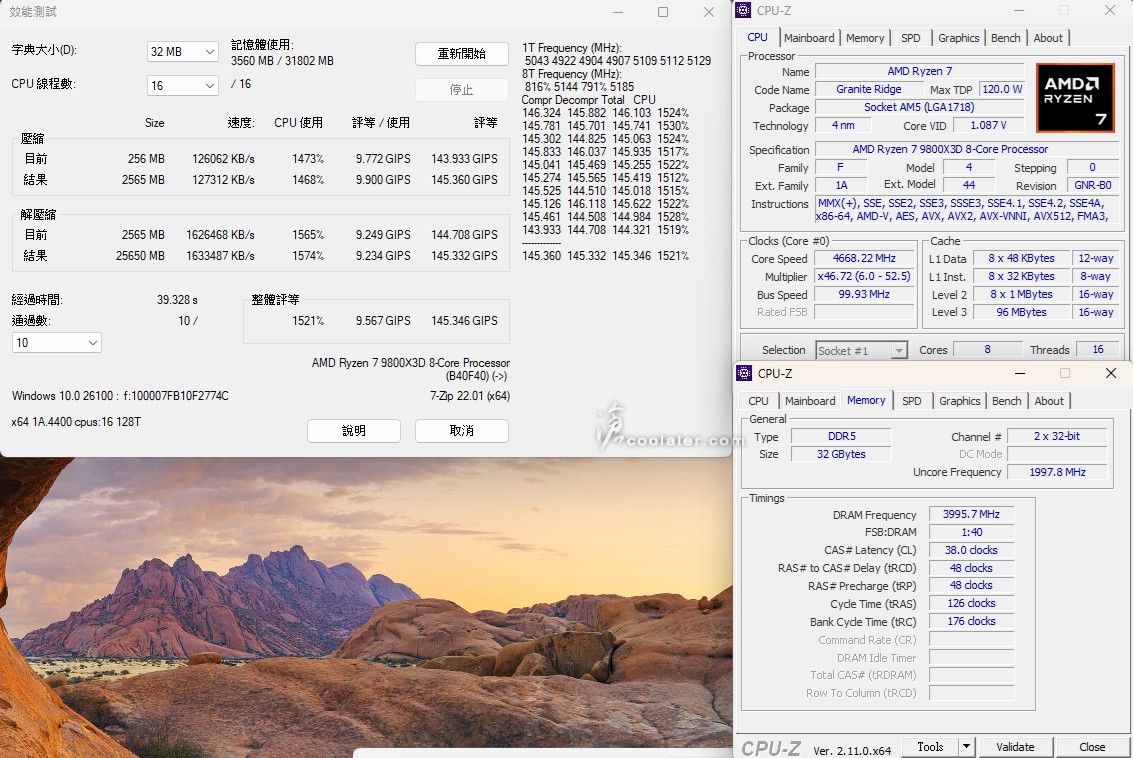The image size is (1133, 758).
Task: Click the Stop (停止) button
Action: [462, 90]
